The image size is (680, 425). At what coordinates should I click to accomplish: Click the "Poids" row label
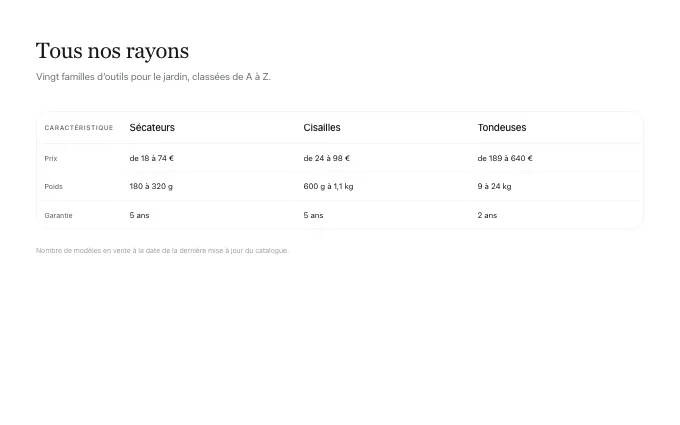point(53,186)
